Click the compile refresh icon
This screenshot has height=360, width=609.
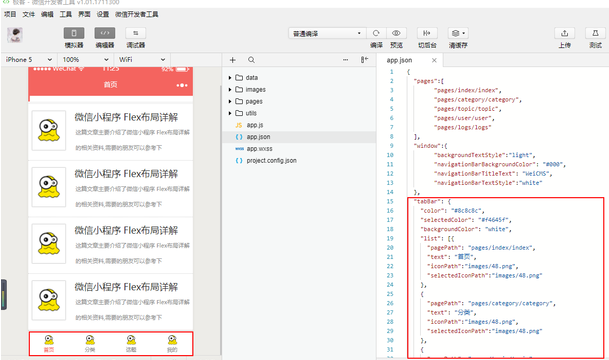tap(376, 33)
